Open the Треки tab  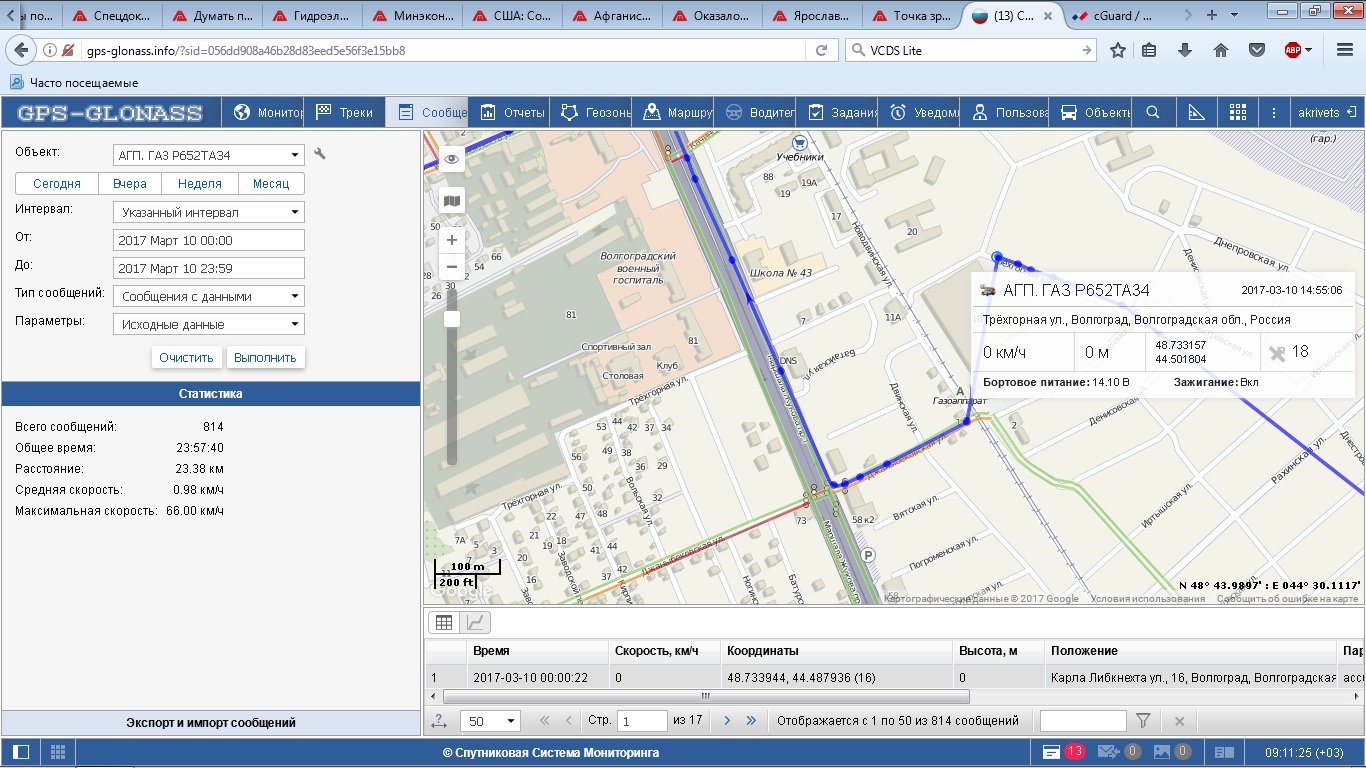[345, 112]
